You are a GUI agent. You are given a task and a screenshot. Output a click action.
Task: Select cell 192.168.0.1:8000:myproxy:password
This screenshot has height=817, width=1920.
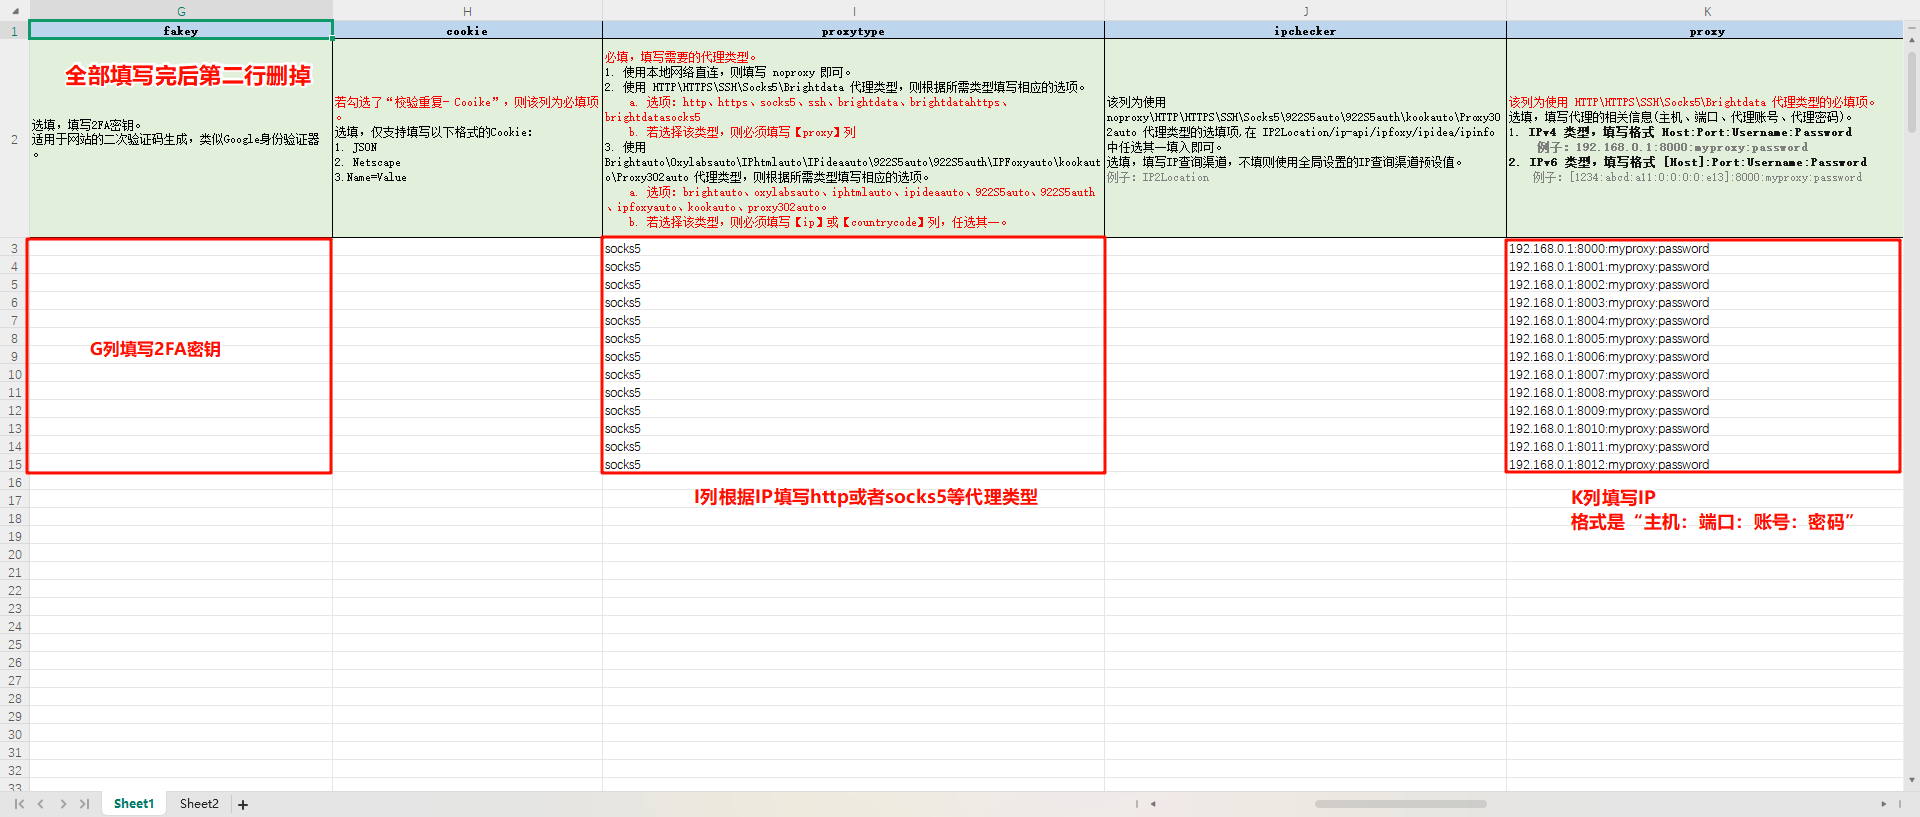pos(1704,249)
